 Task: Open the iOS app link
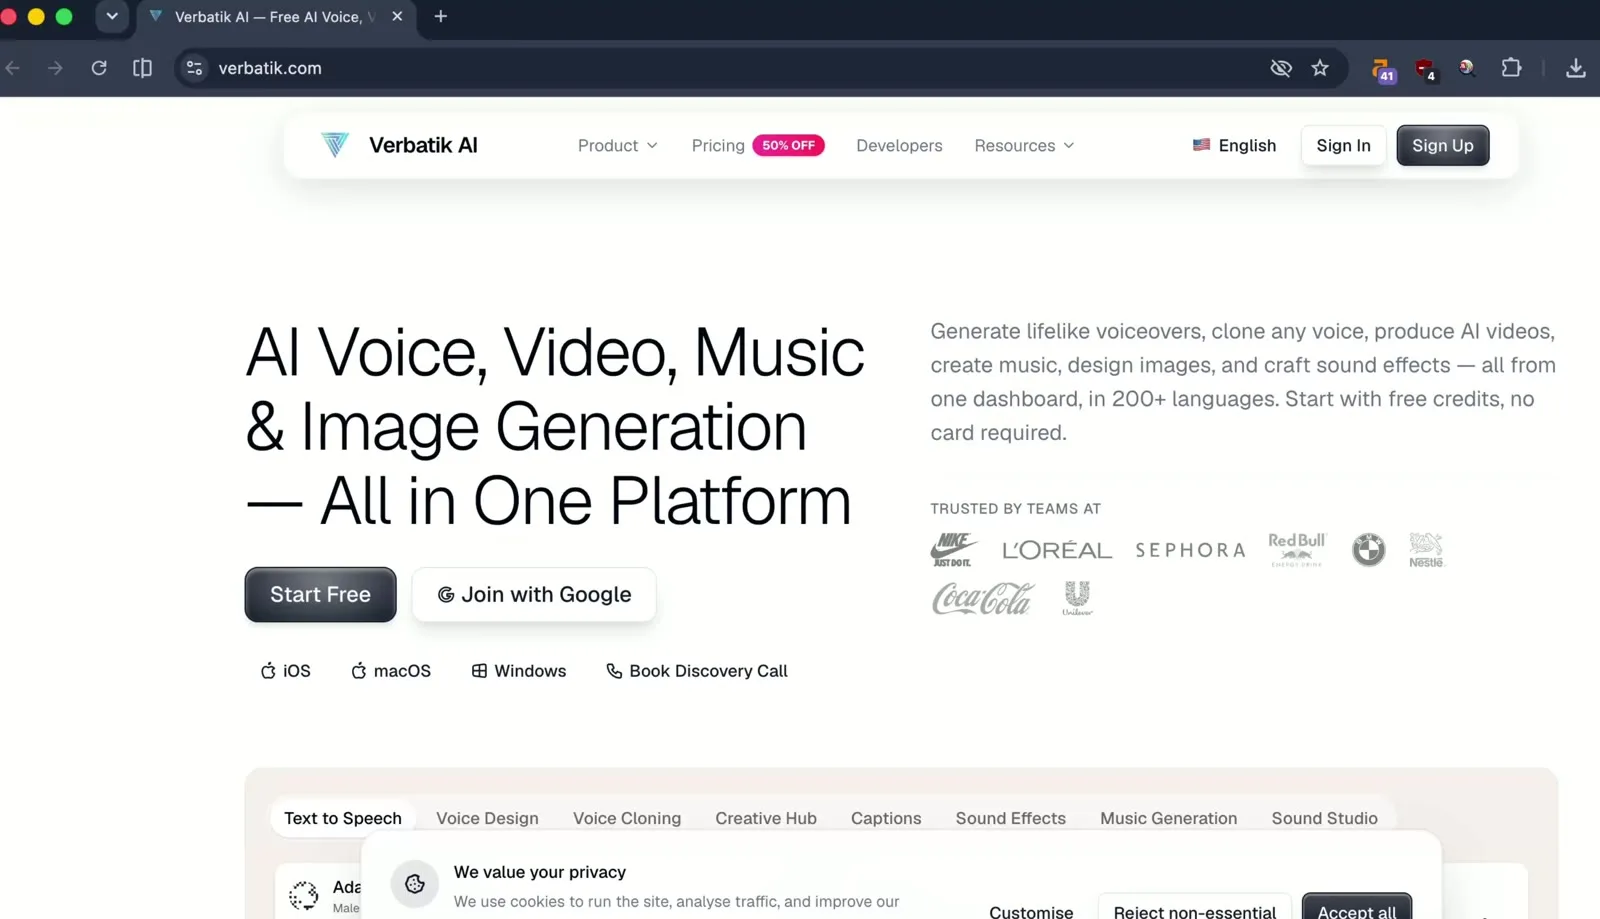[286, 671]
